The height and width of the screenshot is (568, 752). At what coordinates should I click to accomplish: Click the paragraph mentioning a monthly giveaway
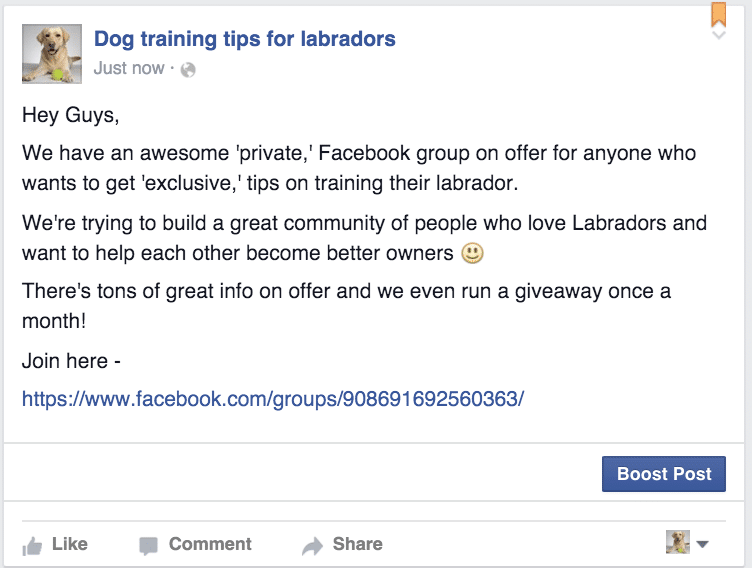(346, 306)
